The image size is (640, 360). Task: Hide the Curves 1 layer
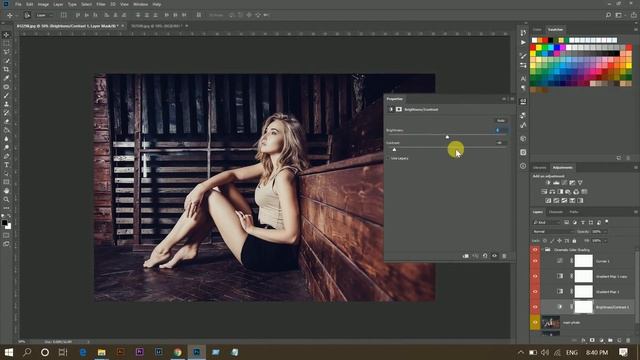point(535,261)
